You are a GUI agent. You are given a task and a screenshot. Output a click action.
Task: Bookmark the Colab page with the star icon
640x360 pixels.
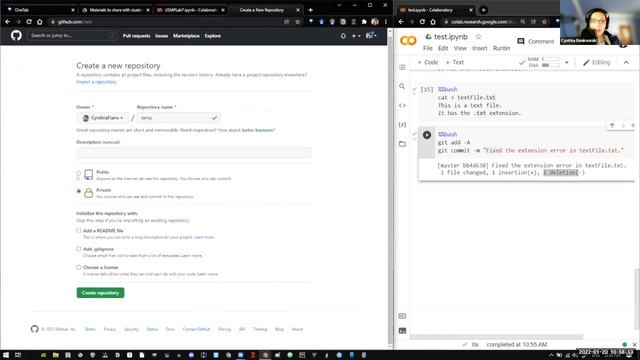pos(544,22)
